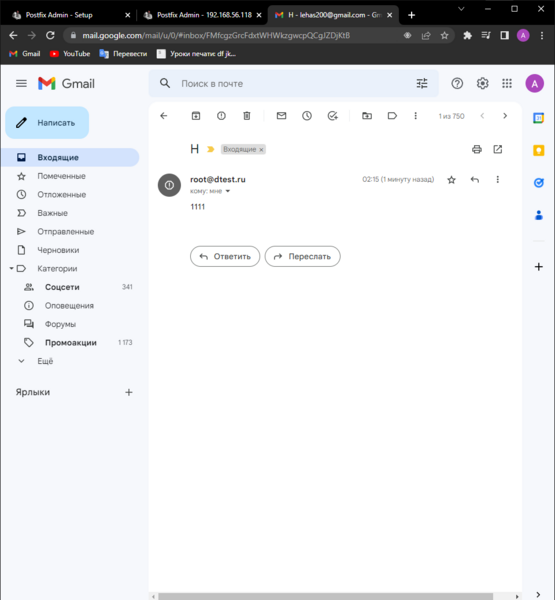Go to the next message arrow
This screenshot has height=600, width=555.
[505, 116]
